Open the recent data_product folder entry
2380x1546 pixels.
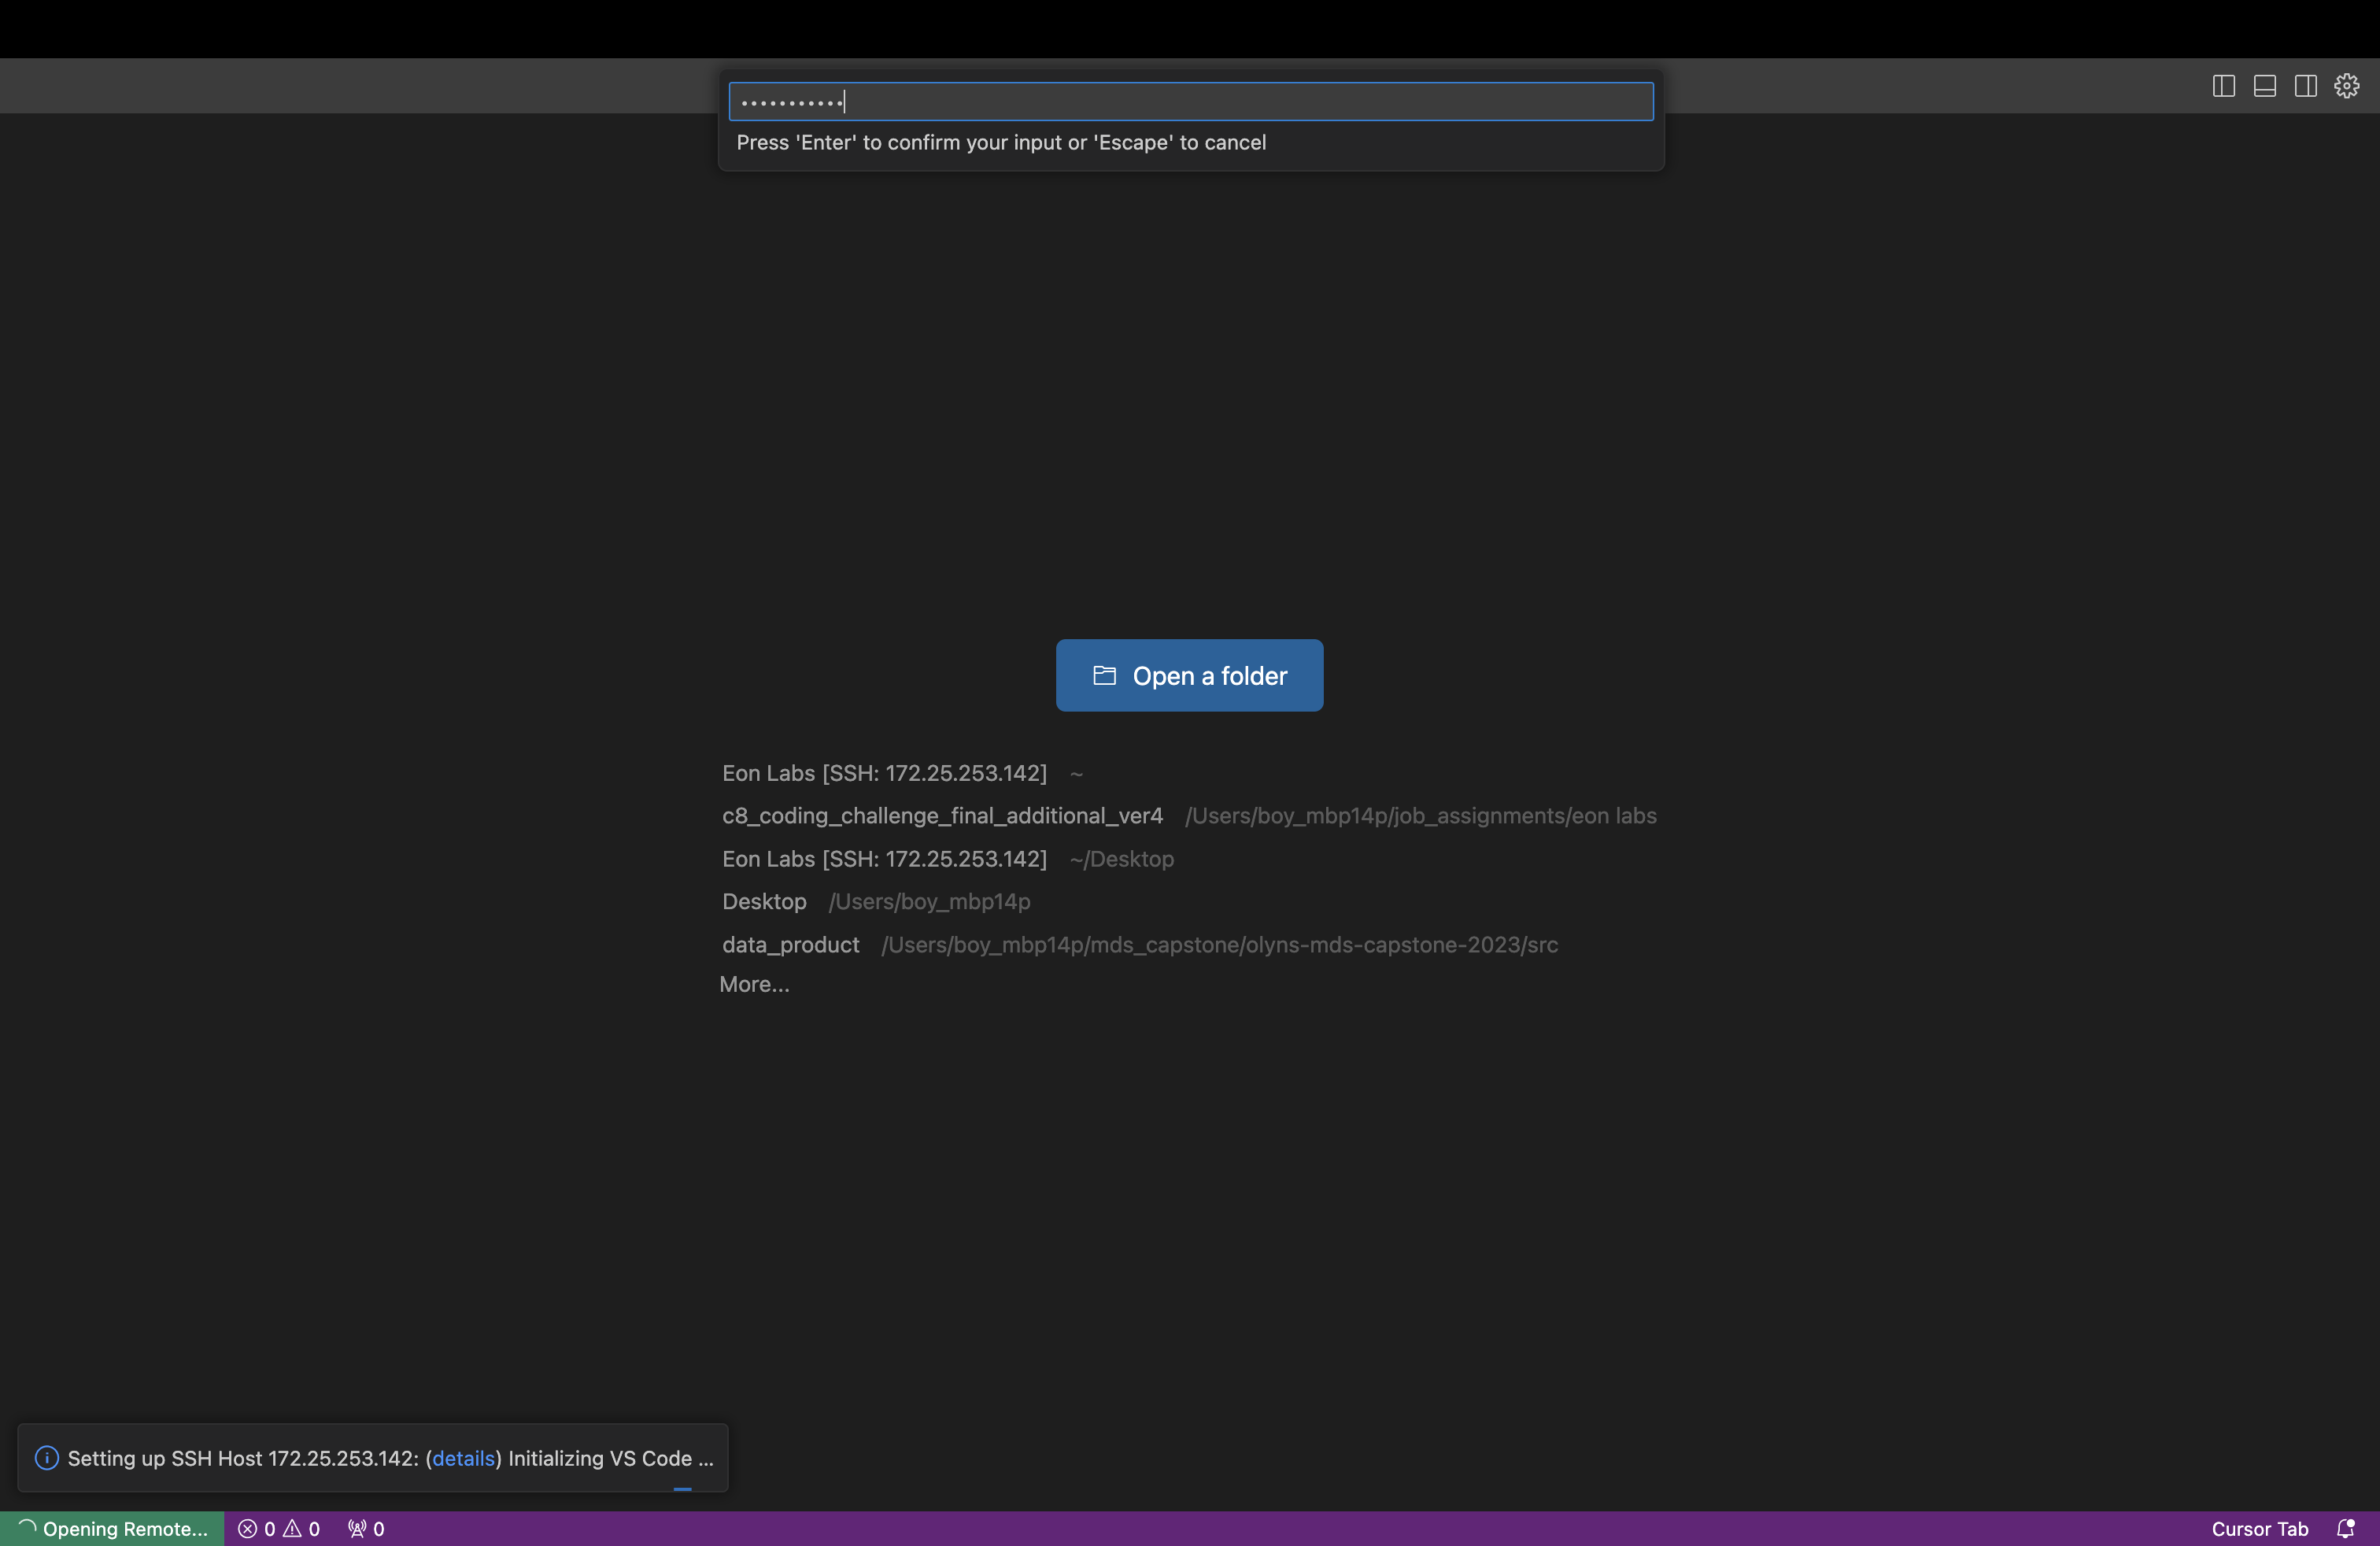790,945
